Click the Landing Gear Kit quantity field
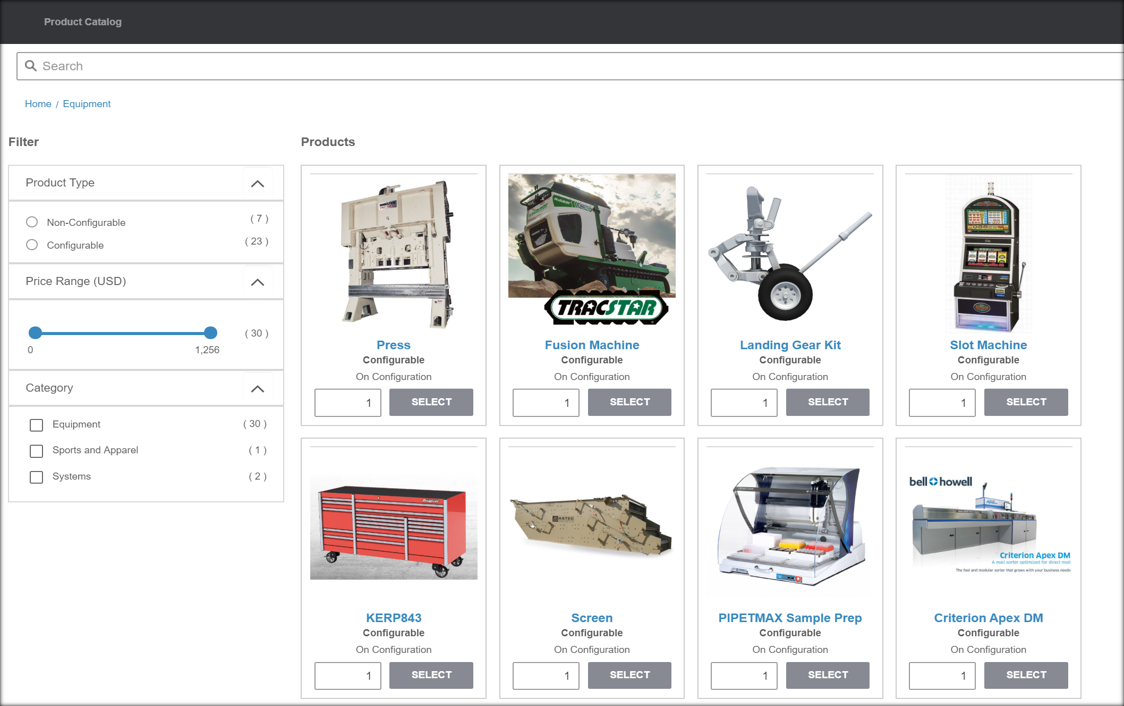This screenshot has height=706, width=1124. tap(744, 403)
